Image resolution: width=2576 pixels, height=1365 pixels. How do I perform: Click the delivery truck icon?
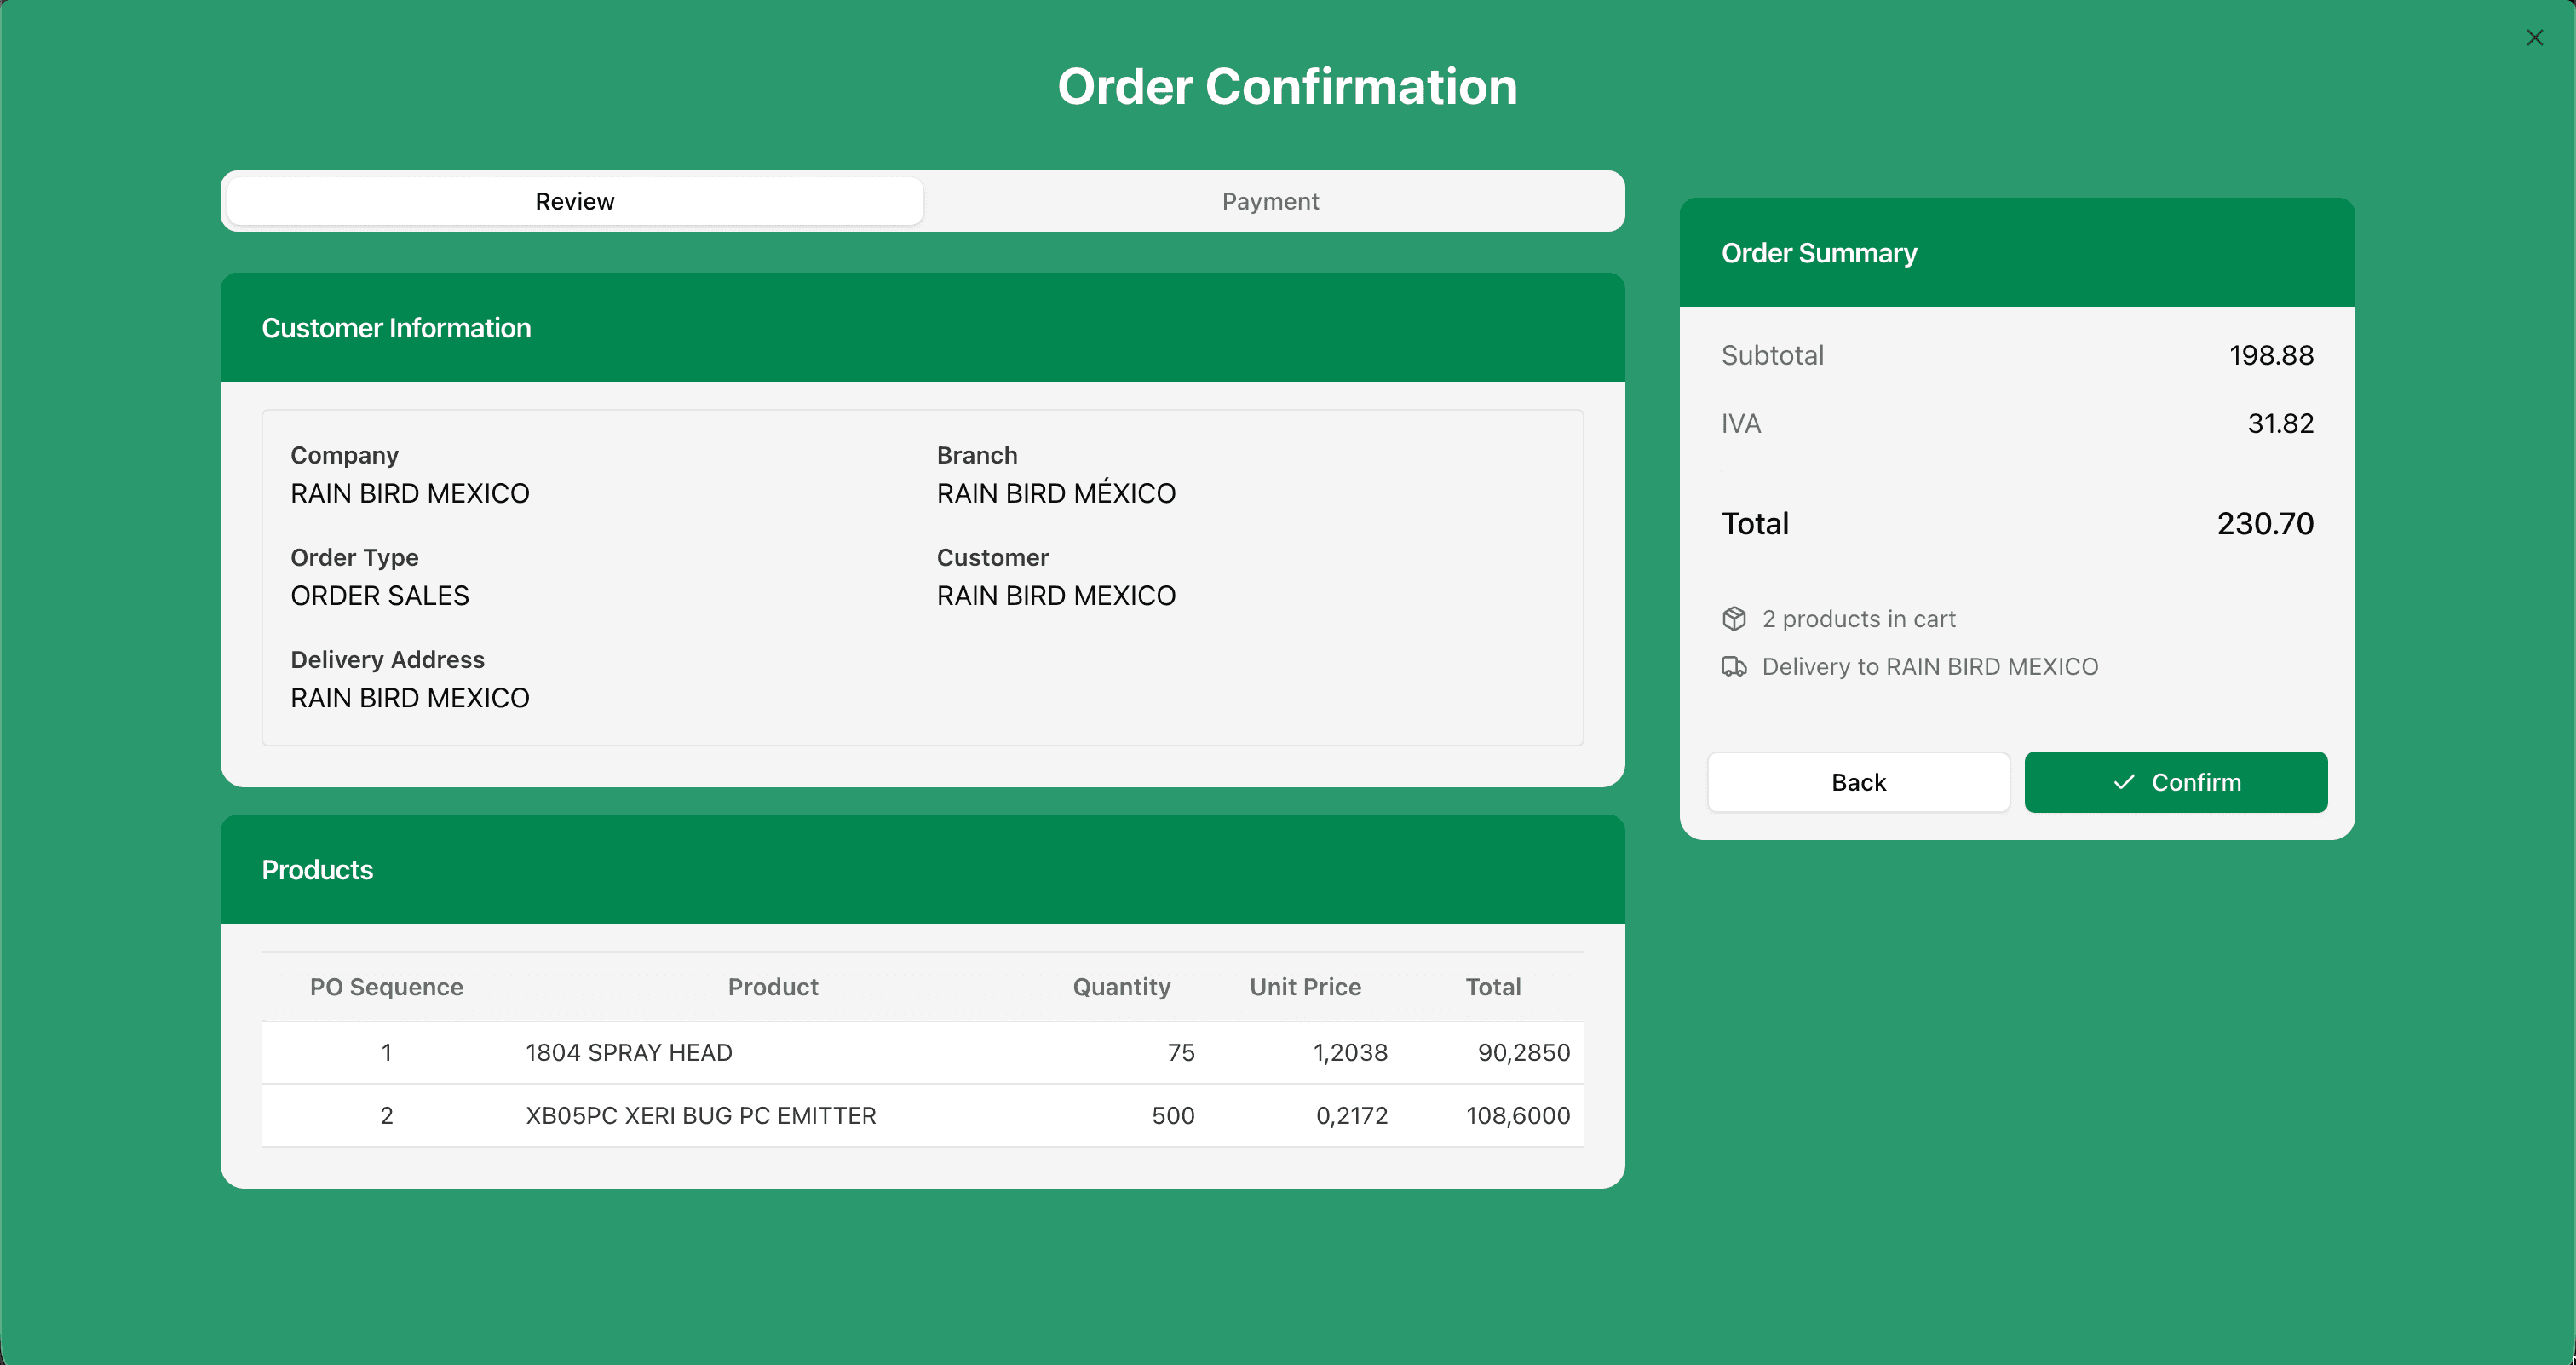(x=1734, y=667)
